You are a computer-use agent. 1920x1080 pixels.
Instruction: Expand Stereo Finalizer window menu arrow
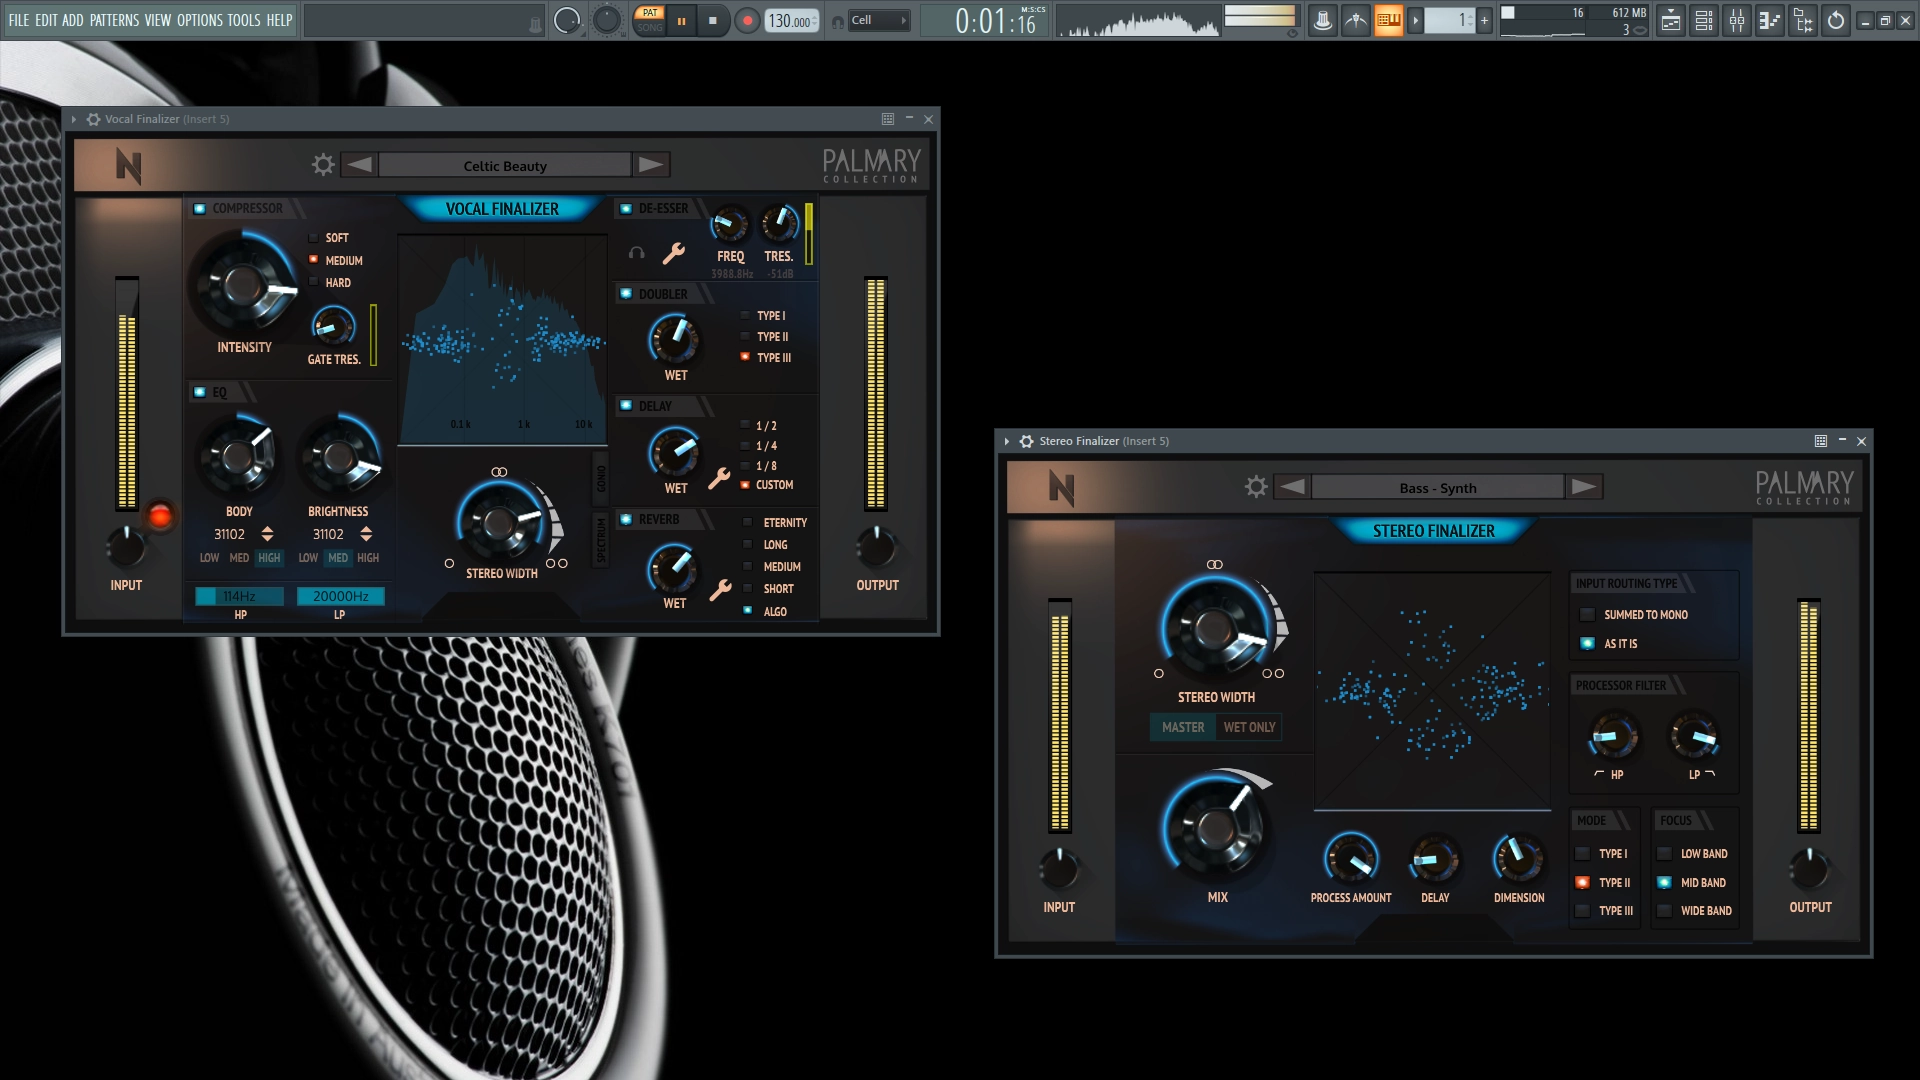(1007, 441)
